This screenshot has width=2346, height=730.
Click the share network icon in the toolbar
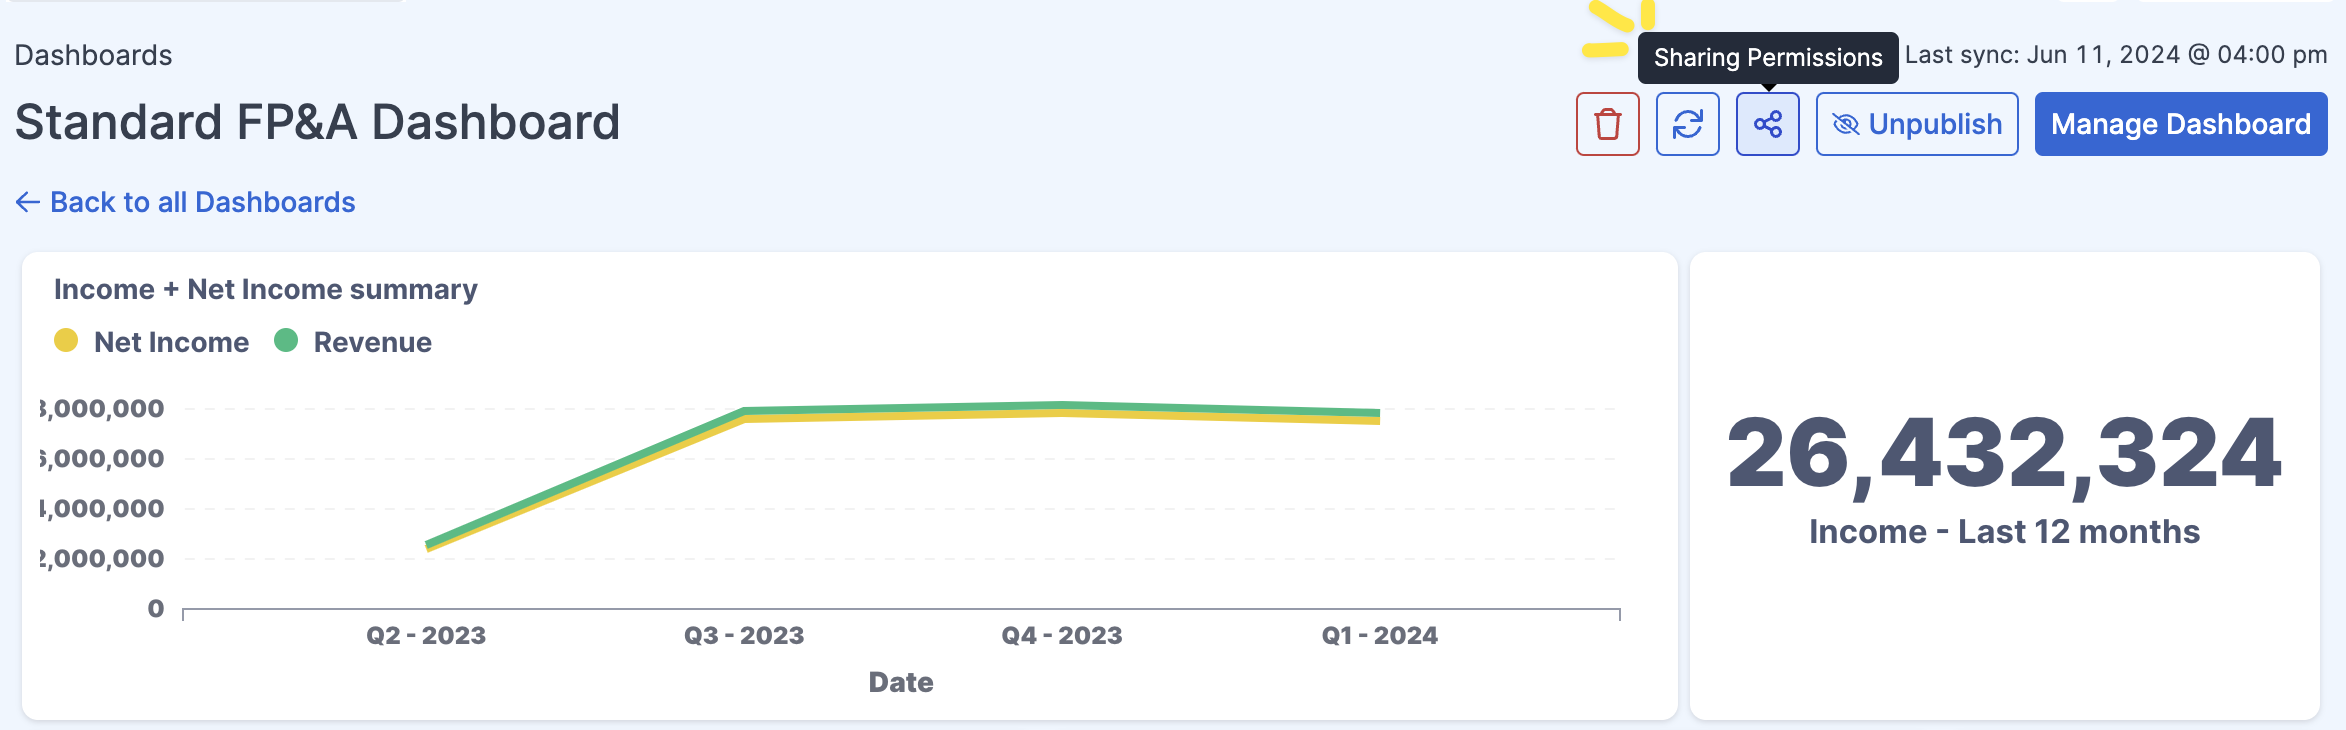click(x=1767, y=123)
